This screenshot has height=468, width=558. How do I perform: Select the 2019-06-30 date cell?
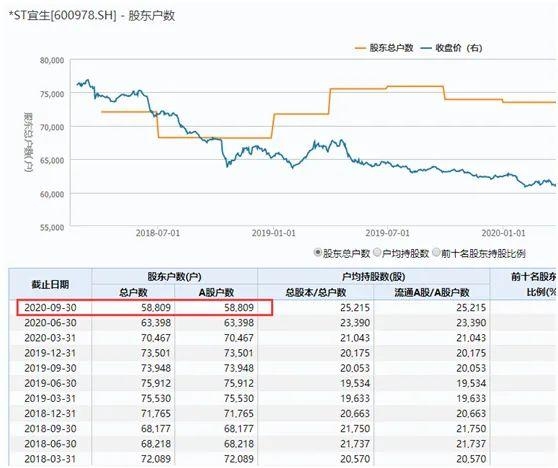point(50,383)
